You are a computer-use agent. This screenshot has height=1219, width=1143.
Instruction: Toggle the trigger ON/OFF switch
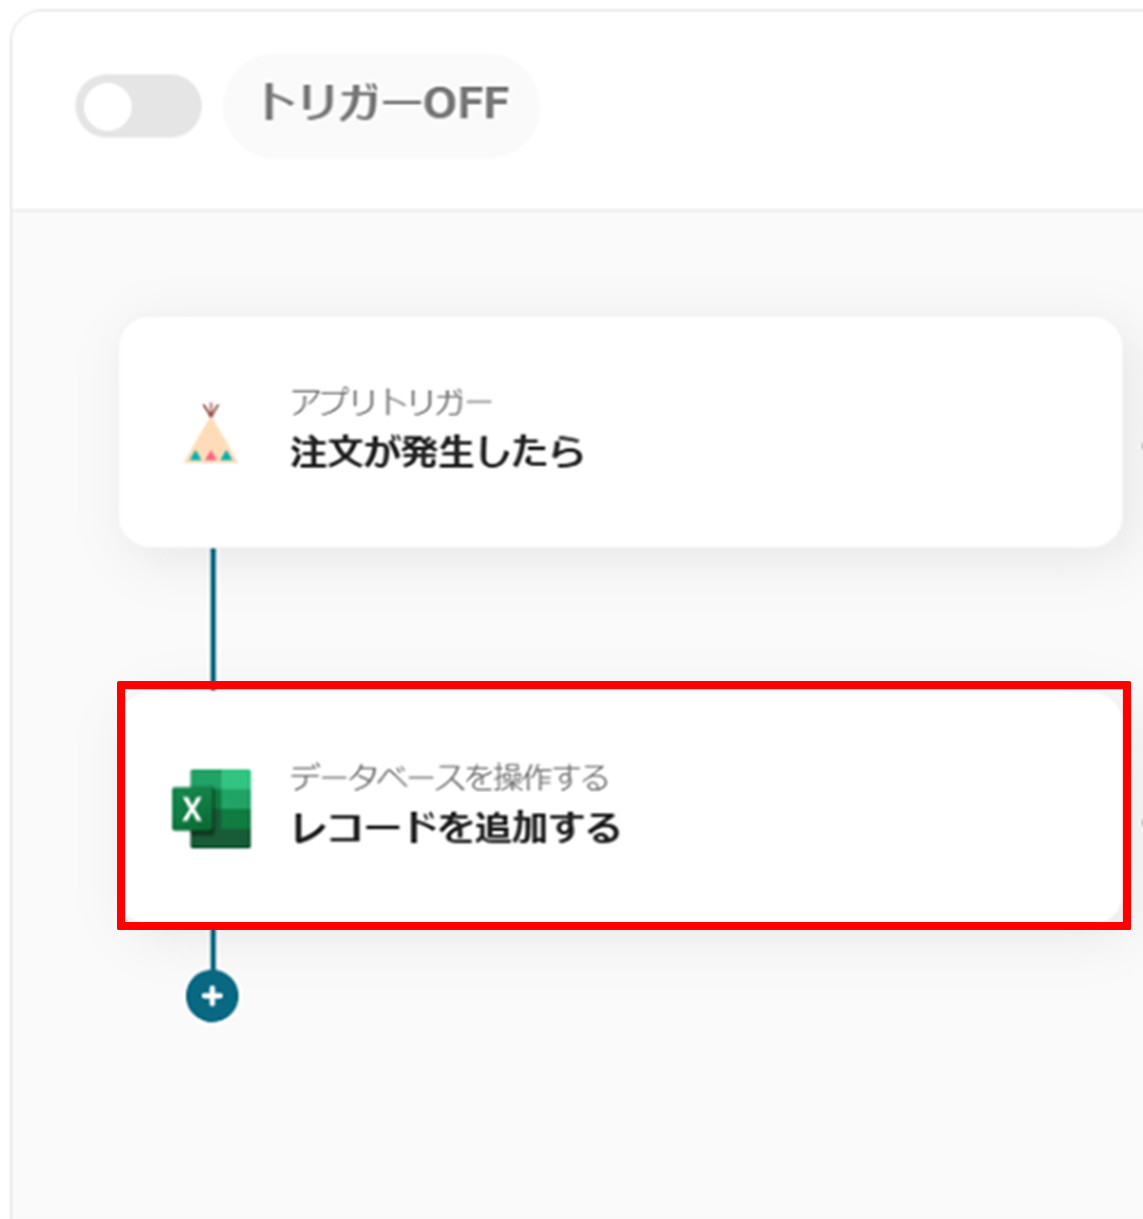point(138,106)
